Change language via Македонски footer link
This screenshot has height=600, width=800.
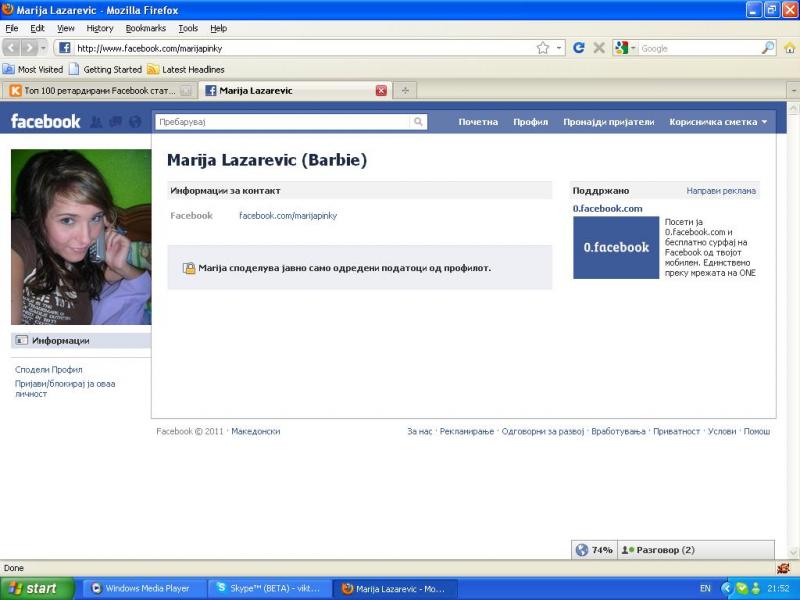pyautogui.click(x=256, y=431)
